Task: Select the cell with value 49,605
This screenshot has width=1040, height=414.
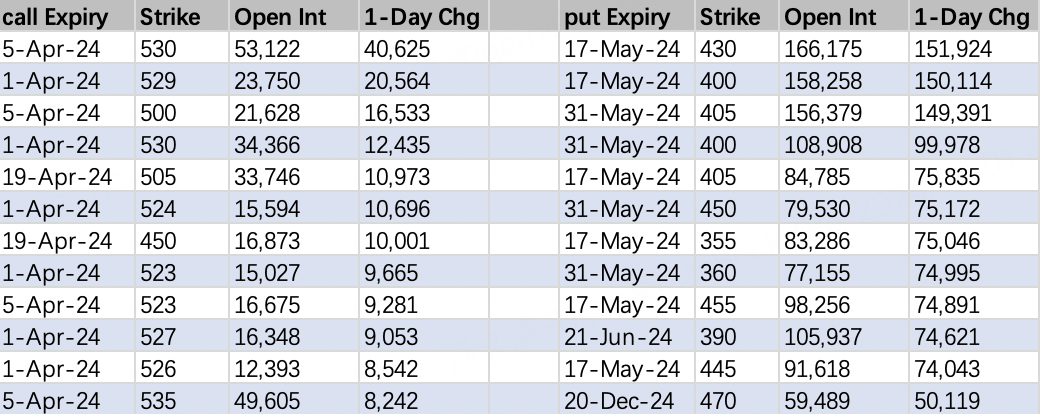Action: [267, 402]
